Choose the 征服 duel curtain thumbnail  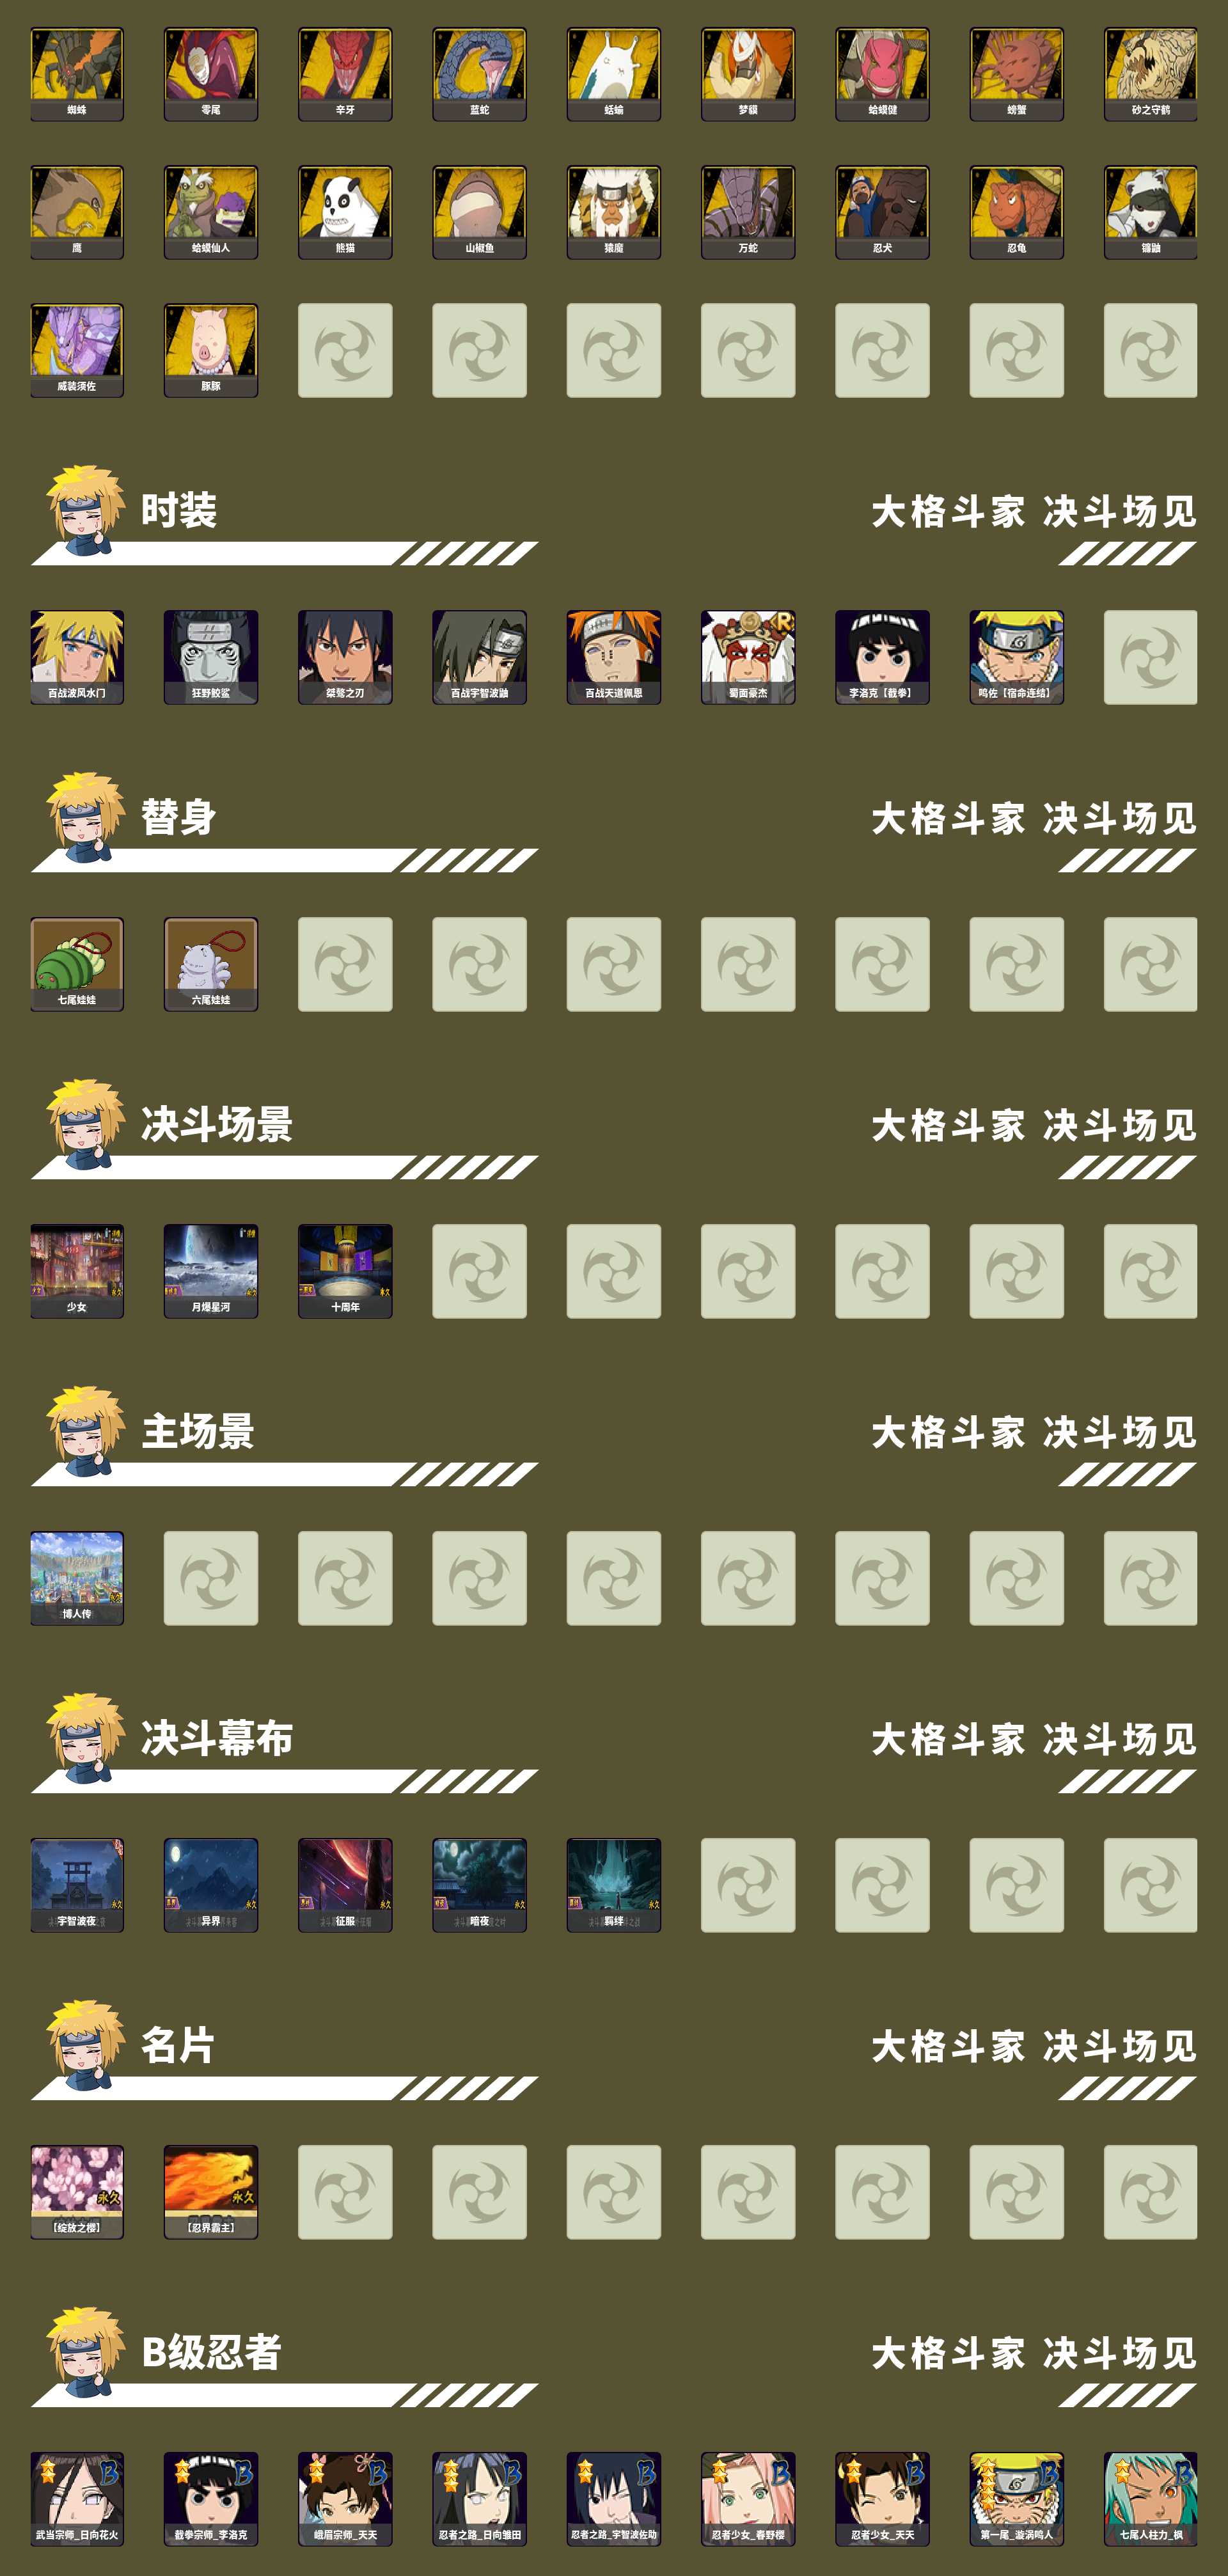pos(345,1885)
